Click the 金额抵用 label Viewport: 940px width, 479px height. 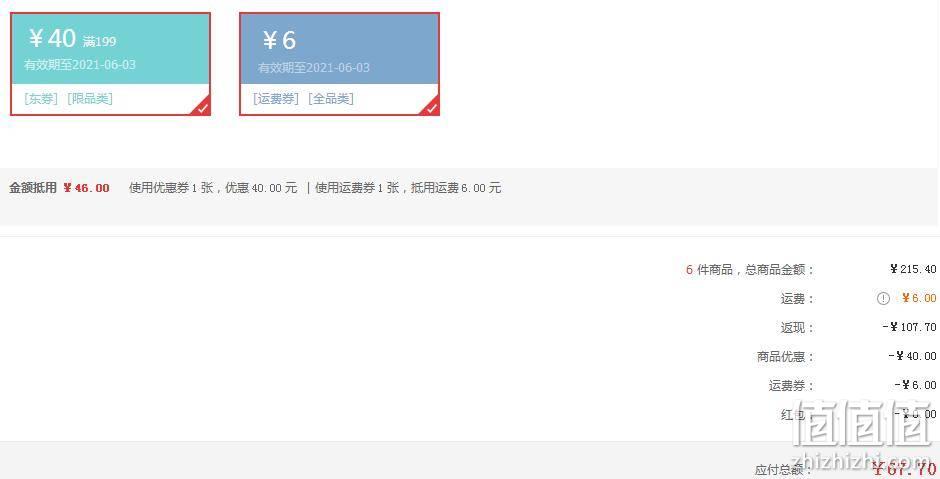(x=33, y=188)
